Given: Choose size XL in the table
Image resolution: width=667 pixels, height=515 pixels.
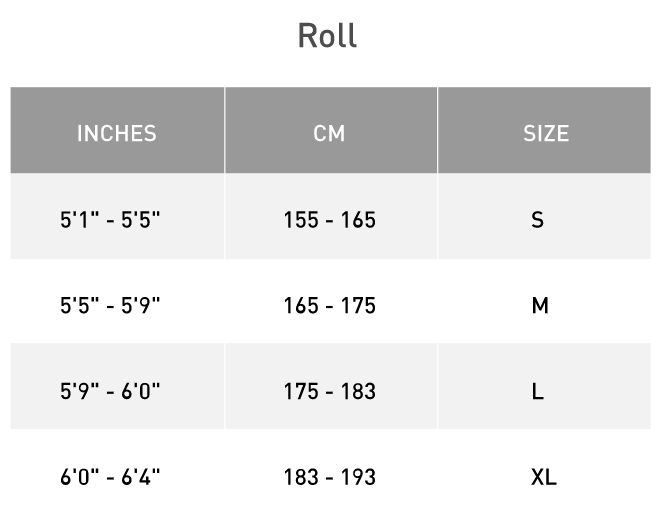Looking at the screenshot, I should tap(544, 477).
